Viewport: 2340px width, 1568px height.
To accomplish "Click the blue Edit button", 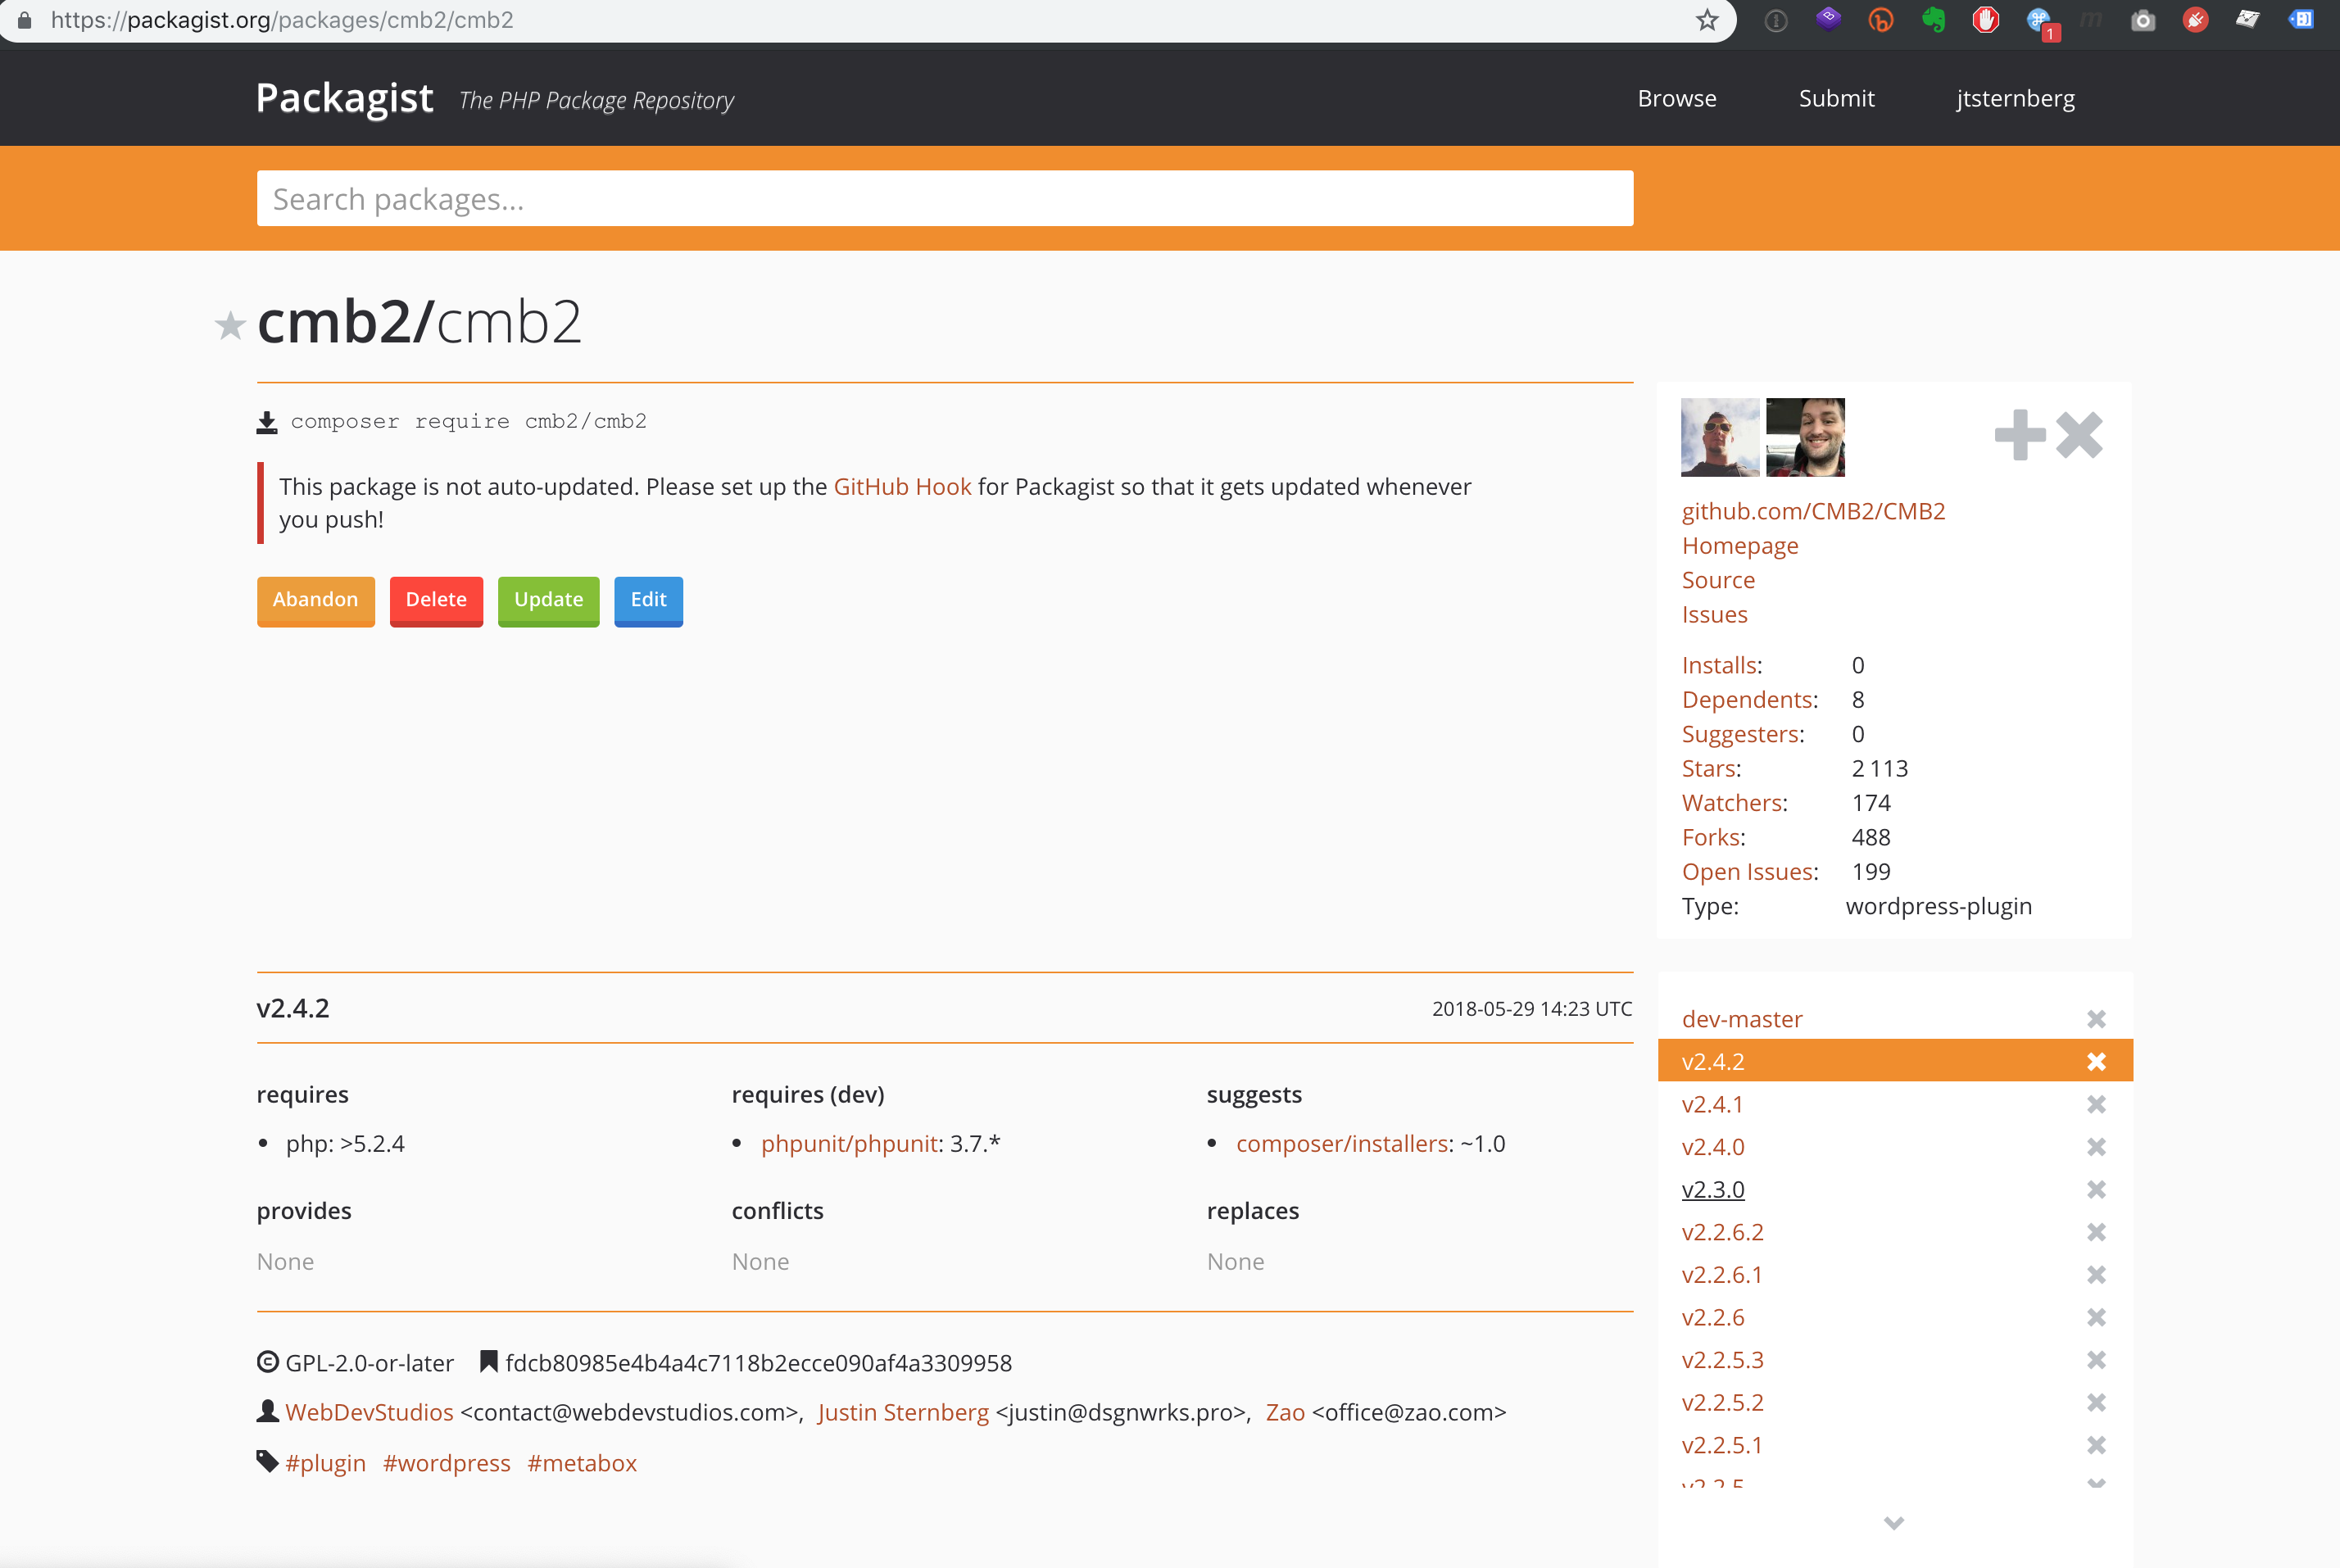I will pyautogui.click(x=648, y=601).
